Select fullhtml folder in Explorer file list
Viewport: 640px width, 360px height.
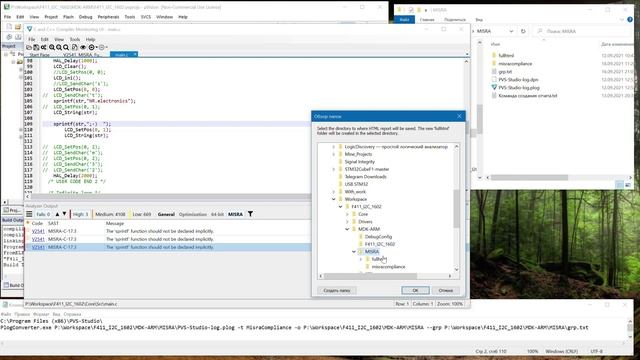pos(506,56)
